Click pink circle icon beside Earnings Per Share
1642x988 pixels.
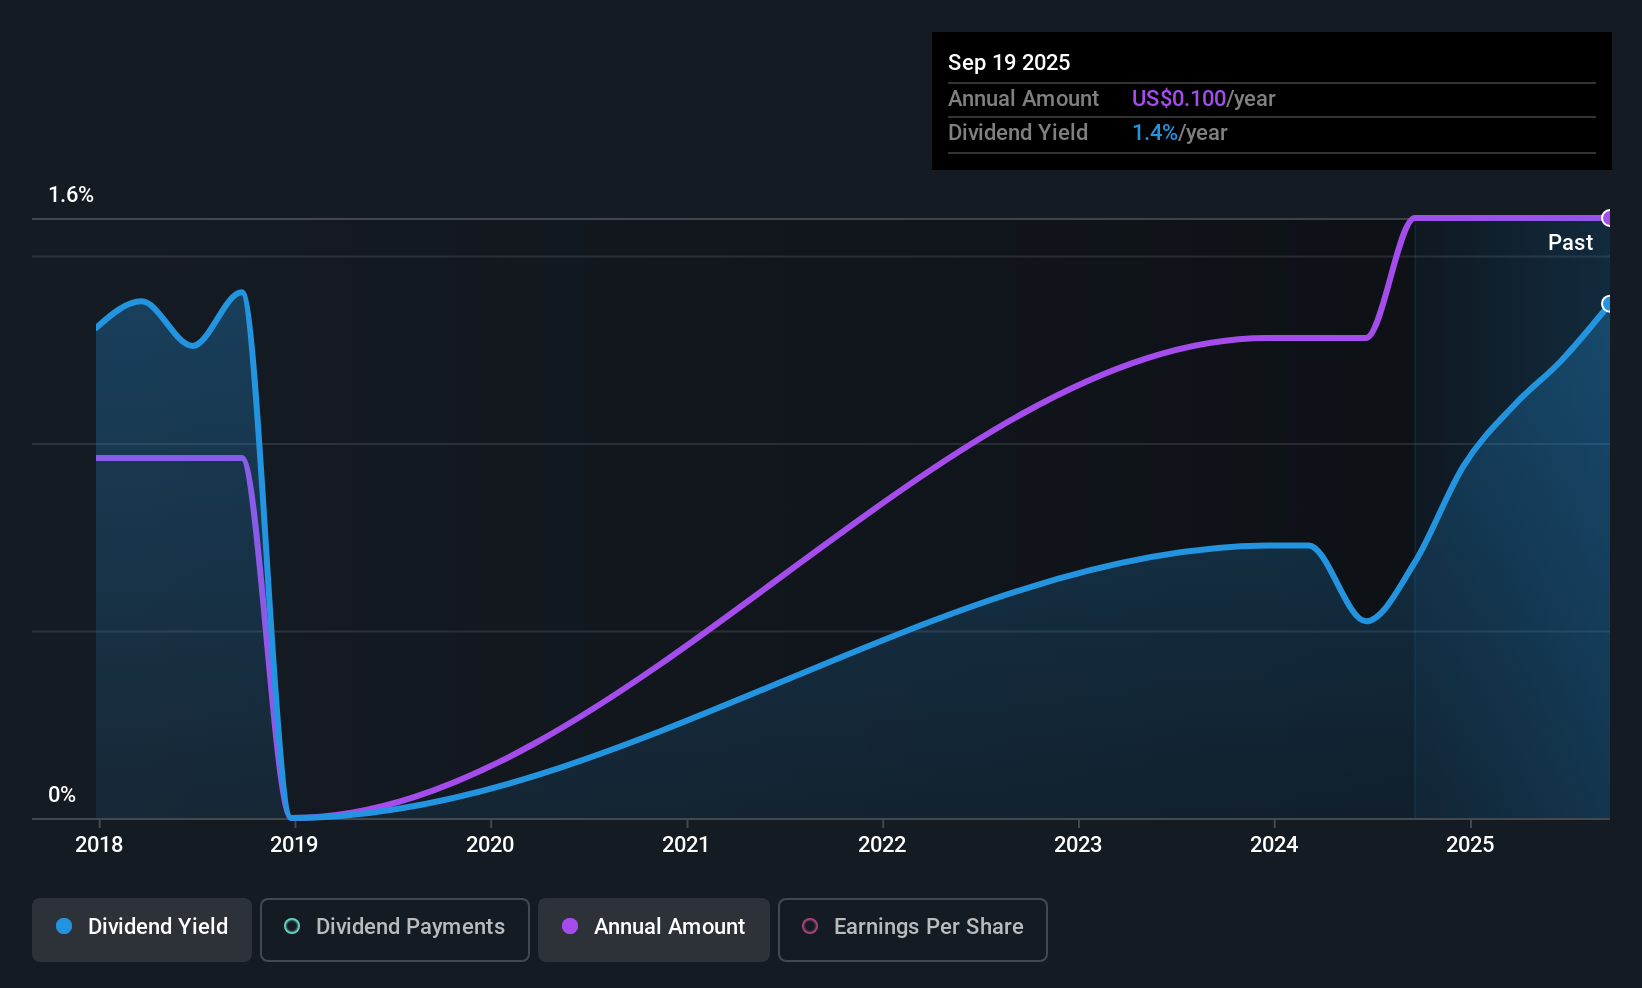[x=810, y=927]
